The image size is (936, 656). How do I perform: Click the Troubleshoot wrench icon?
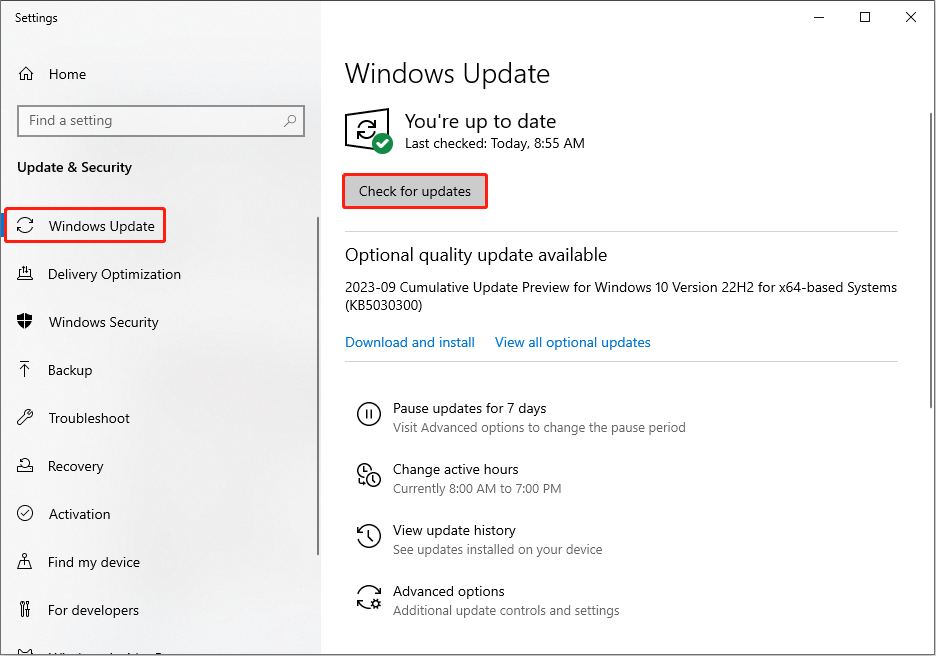25,417
